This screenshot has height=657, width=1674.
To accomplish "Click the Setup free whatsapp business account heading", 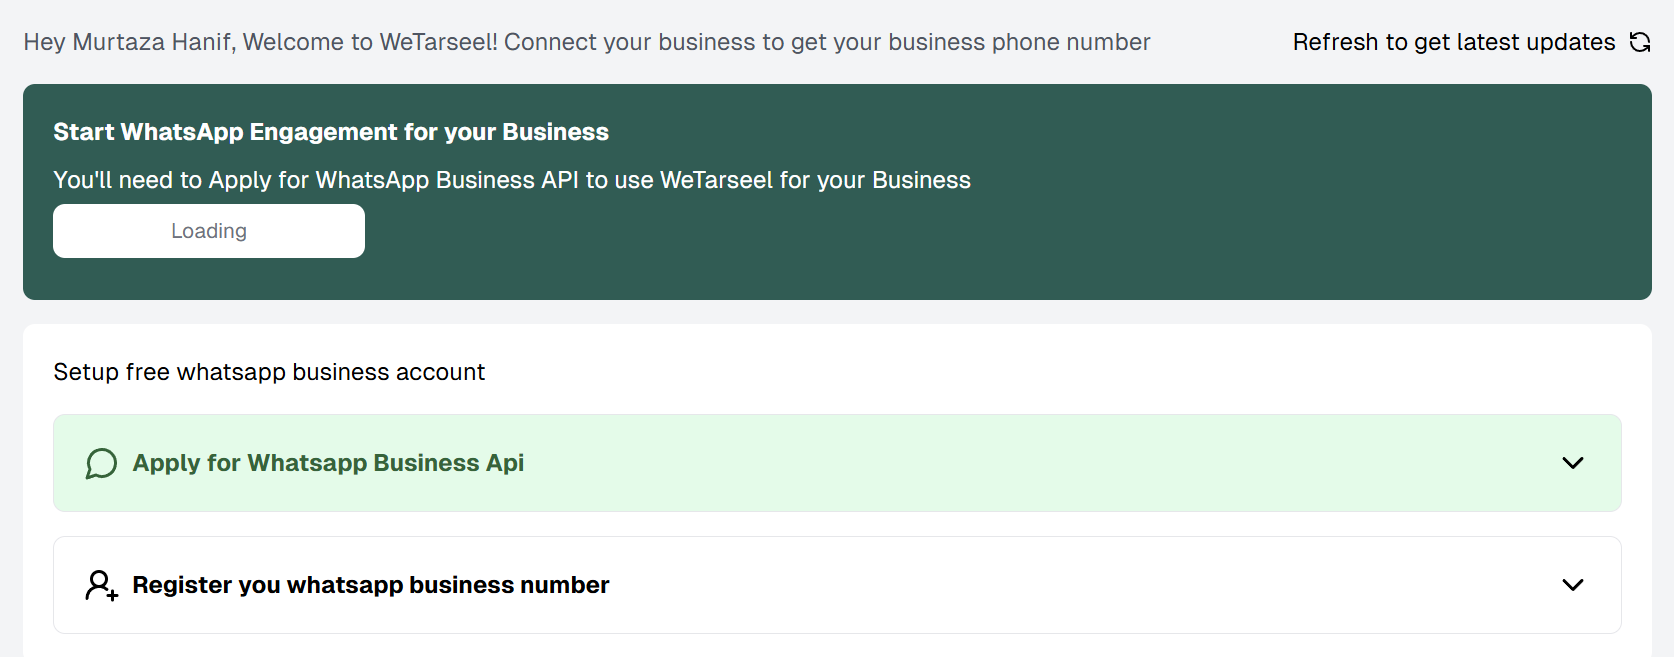I will [x=269, y=372].
